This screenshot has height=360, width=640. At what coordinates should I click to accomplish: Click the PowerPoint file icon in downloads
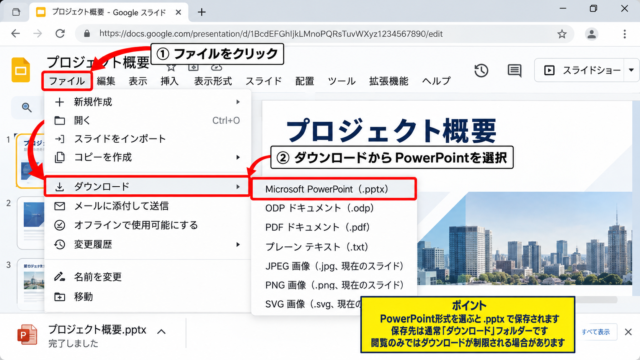coord(27,335)
